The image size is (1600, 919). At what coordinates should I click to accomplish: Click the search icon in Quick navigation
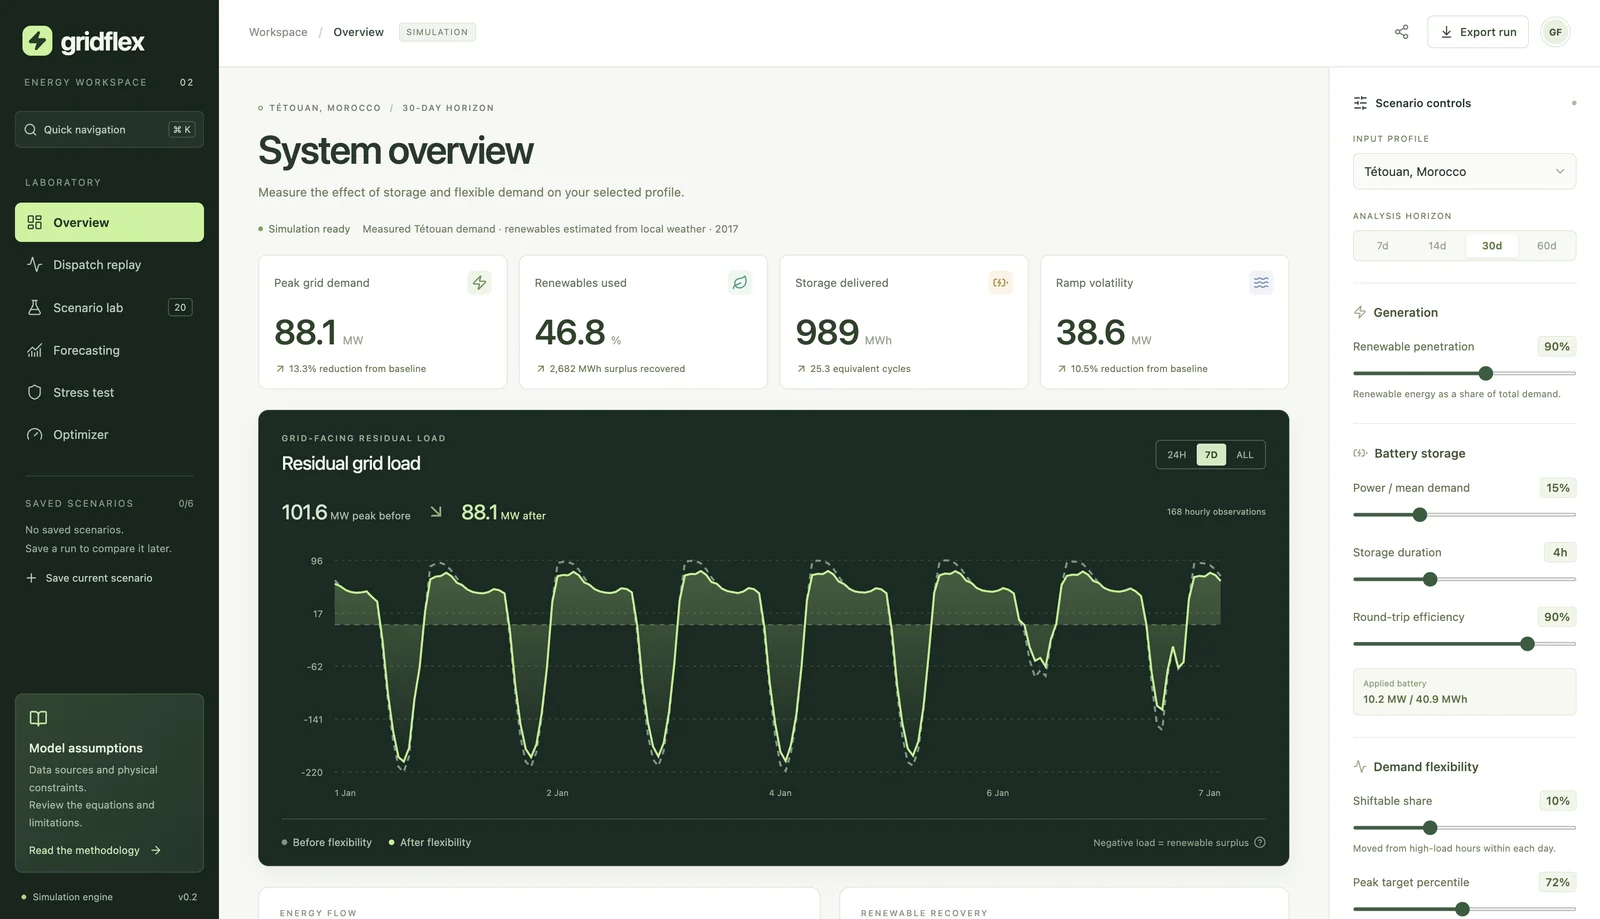(31, 129)
